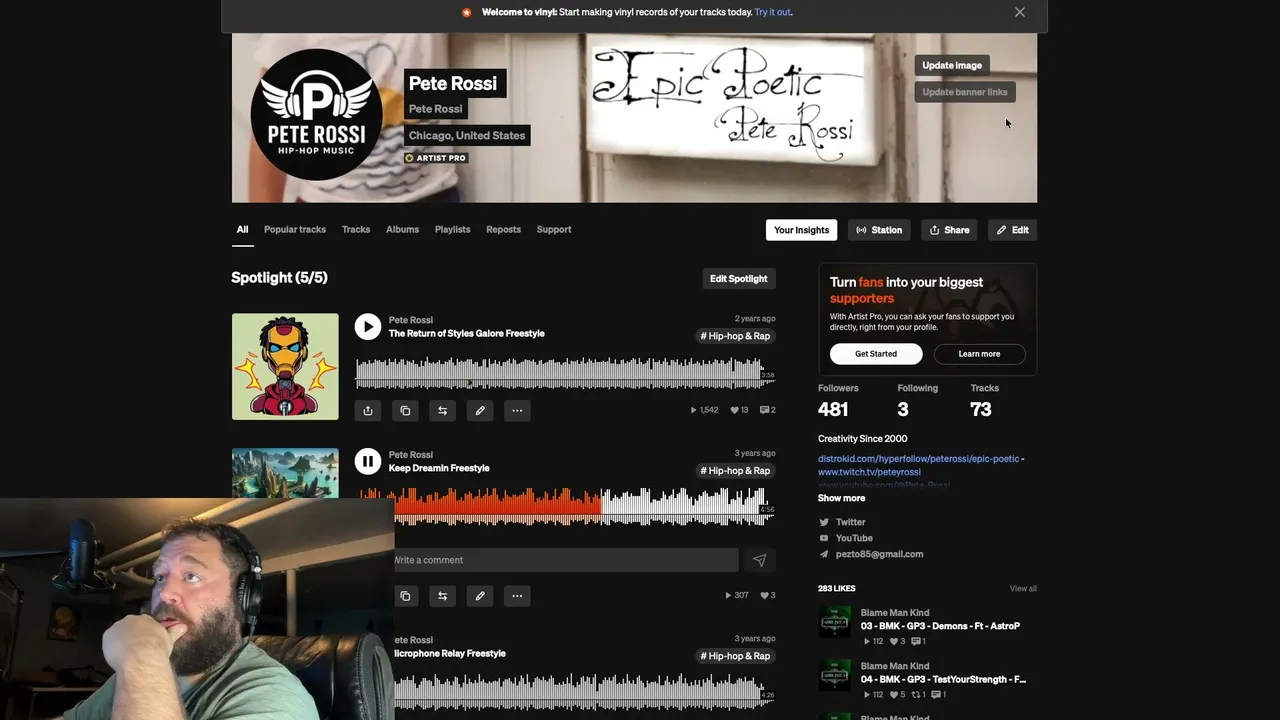Image resolution: width=1280 pixels, height=720 pixels.
Task: Click heart count on TestYourStrength liked track
Action: (x=895, y=695)
